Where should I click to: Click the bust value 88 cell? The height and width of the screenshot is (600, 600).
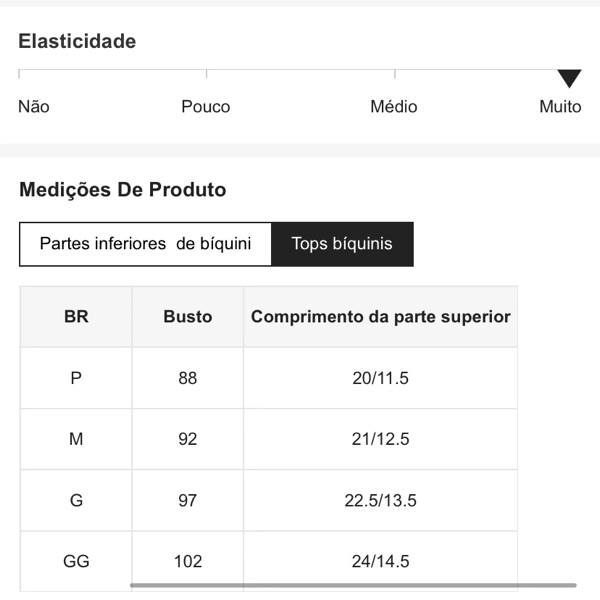pos(188,378)
